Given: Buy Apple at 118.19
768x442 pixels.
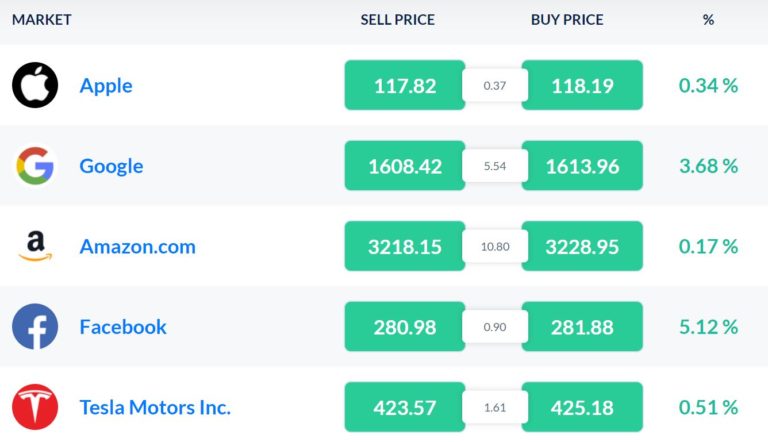Looking at the screenshot, I should pos(582,85).
